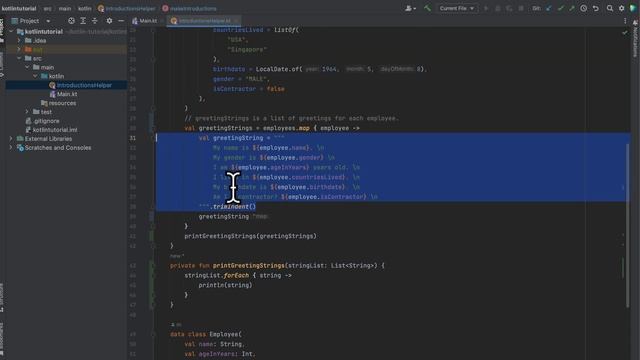Click Collapse All in Project panel
640x360 pixels.
[95, 21]
